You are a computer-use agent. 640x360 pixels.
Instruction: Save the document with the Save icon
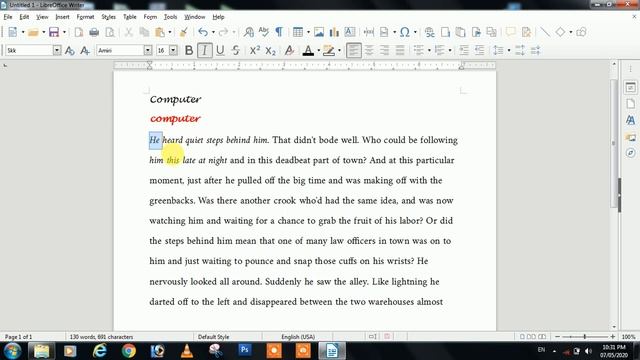click(54, 32)
